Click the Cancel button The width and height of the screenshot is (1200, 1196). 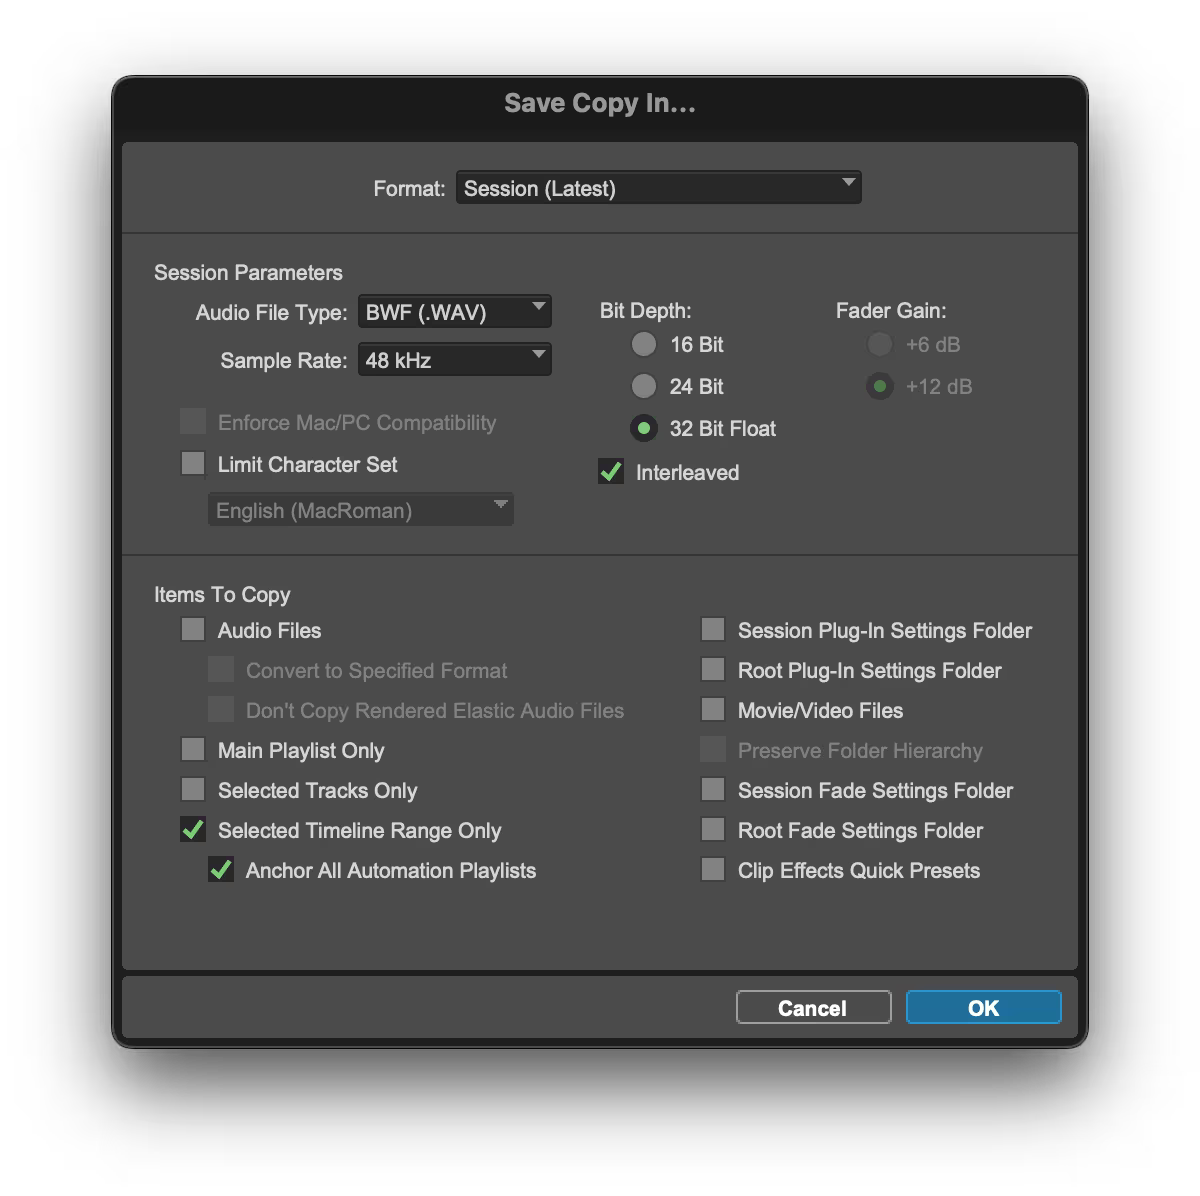pyautogui.click(x=813, y=1007)
